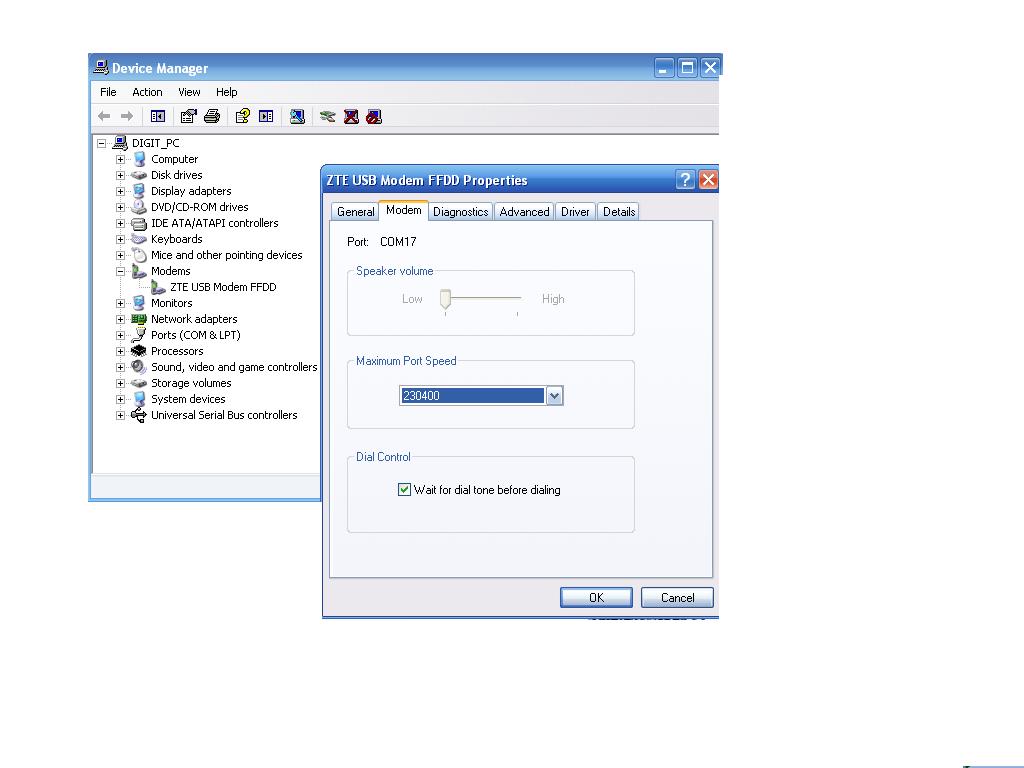Click the Print toolbar icon

[212, 116]
